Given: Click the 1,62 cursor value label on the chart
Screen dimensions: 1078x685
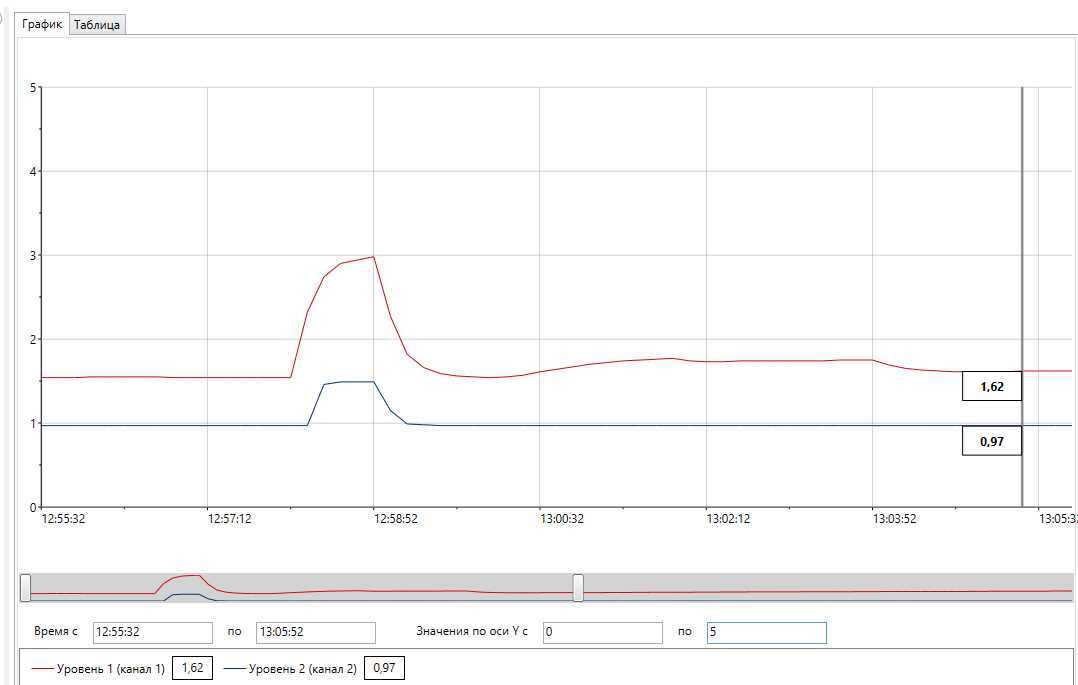Looking at the screenshot, I should point(991,386).
